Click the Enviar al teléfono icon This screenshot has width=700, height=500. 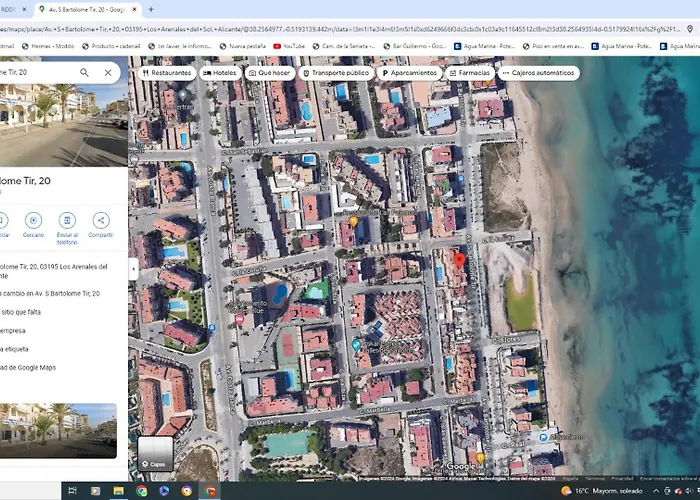[67, 221]
